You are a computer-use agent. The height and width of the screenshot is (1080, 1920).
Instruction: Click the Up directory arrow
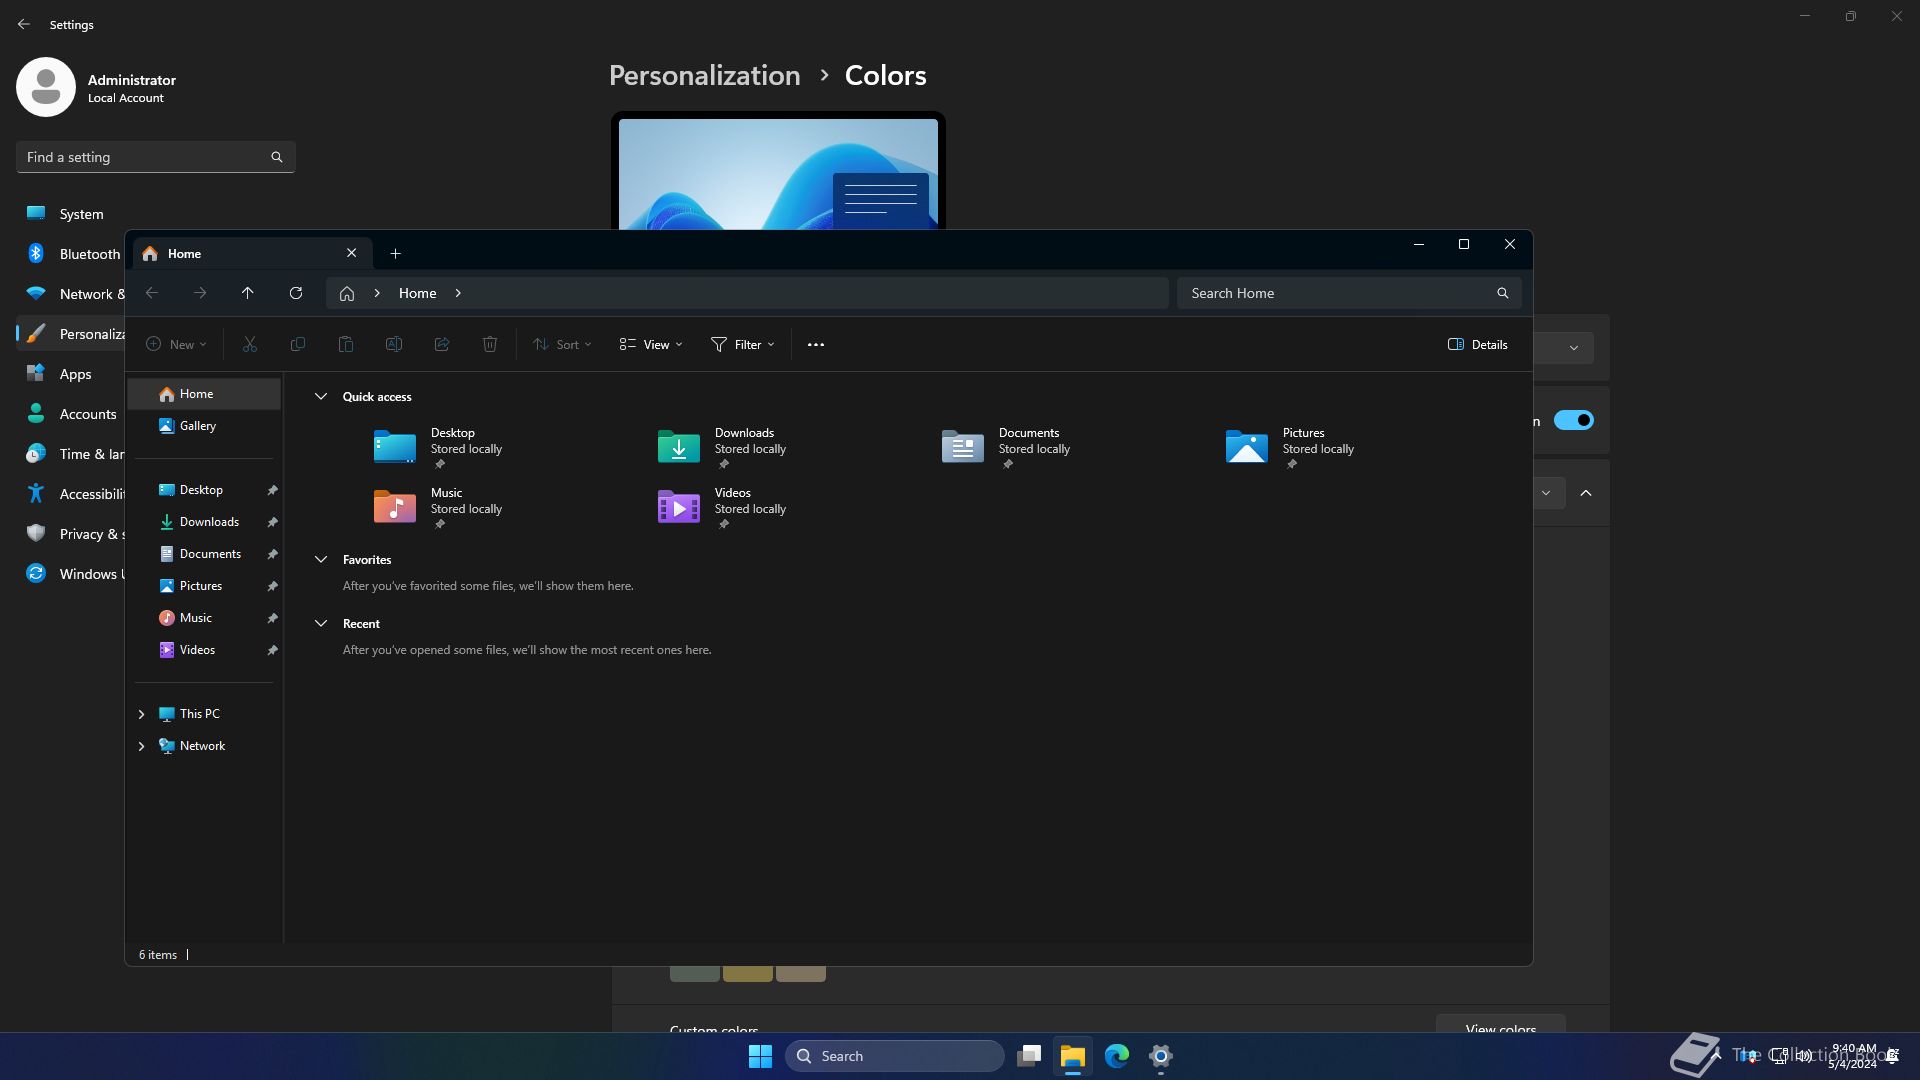[247, 293]
